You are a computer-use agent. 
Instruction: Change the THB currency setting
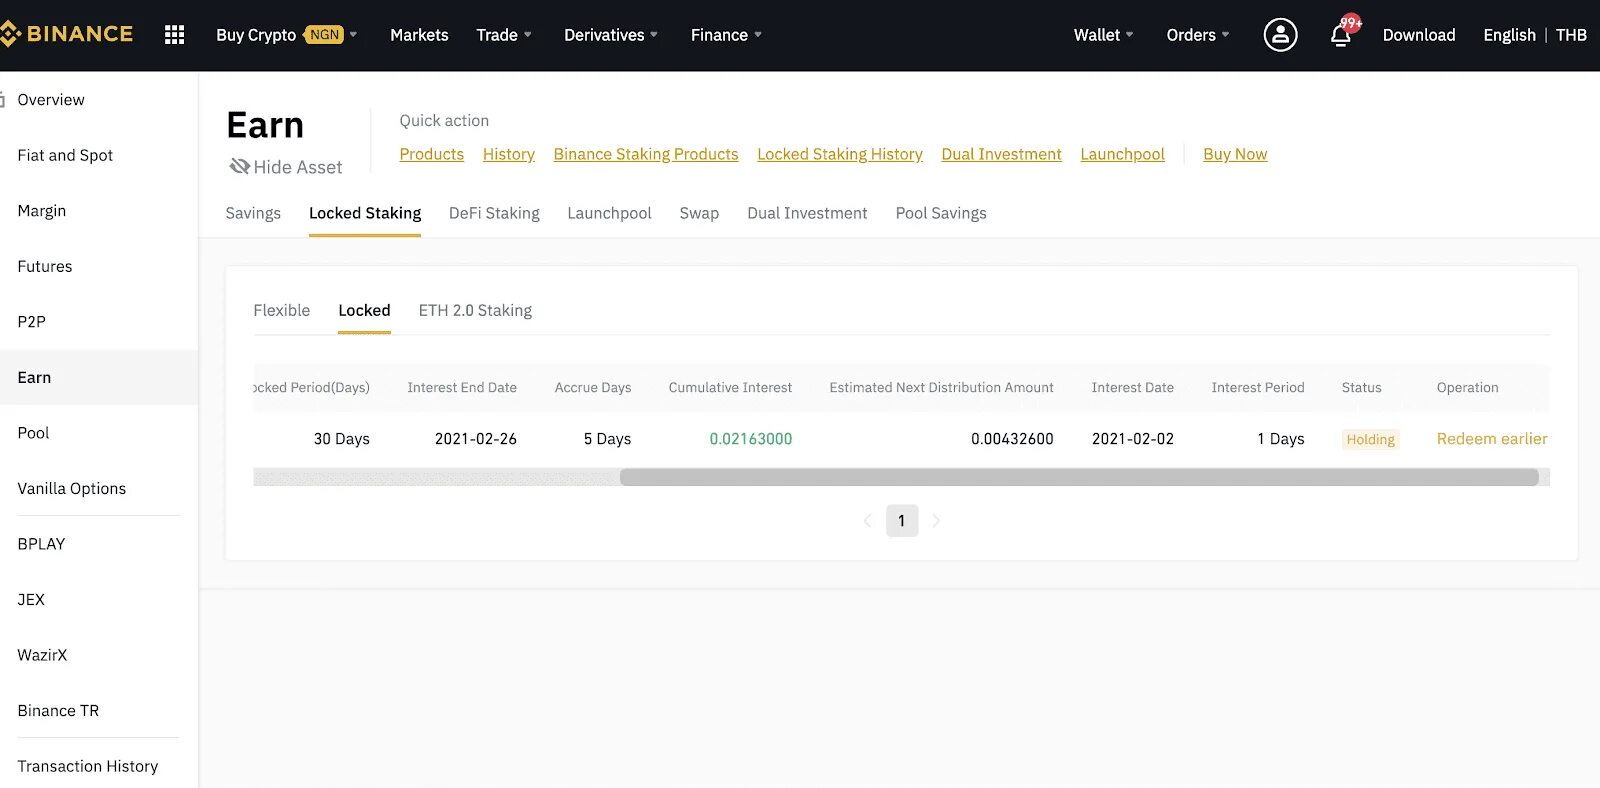point(1571,35)
